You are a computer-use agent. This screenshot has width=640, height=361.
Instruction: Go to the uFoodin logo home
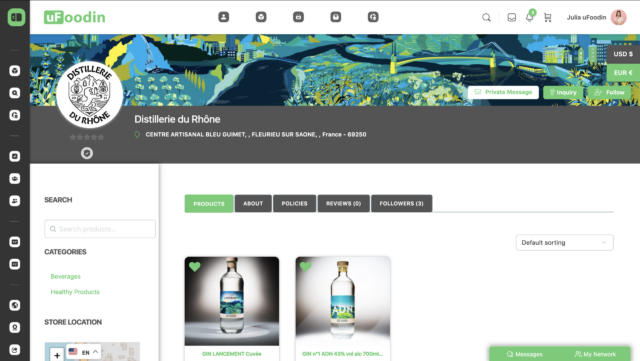75,17
